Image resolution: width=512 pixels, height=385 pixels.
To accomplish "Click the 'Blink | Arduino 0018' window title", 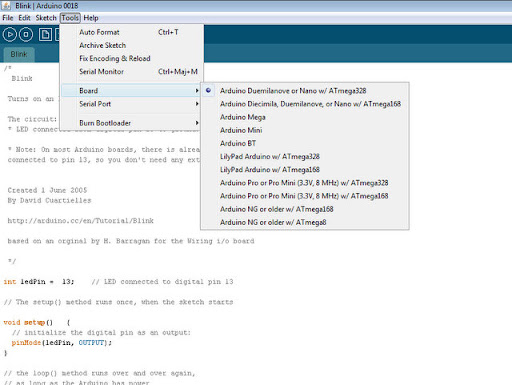I will point(47,6).
